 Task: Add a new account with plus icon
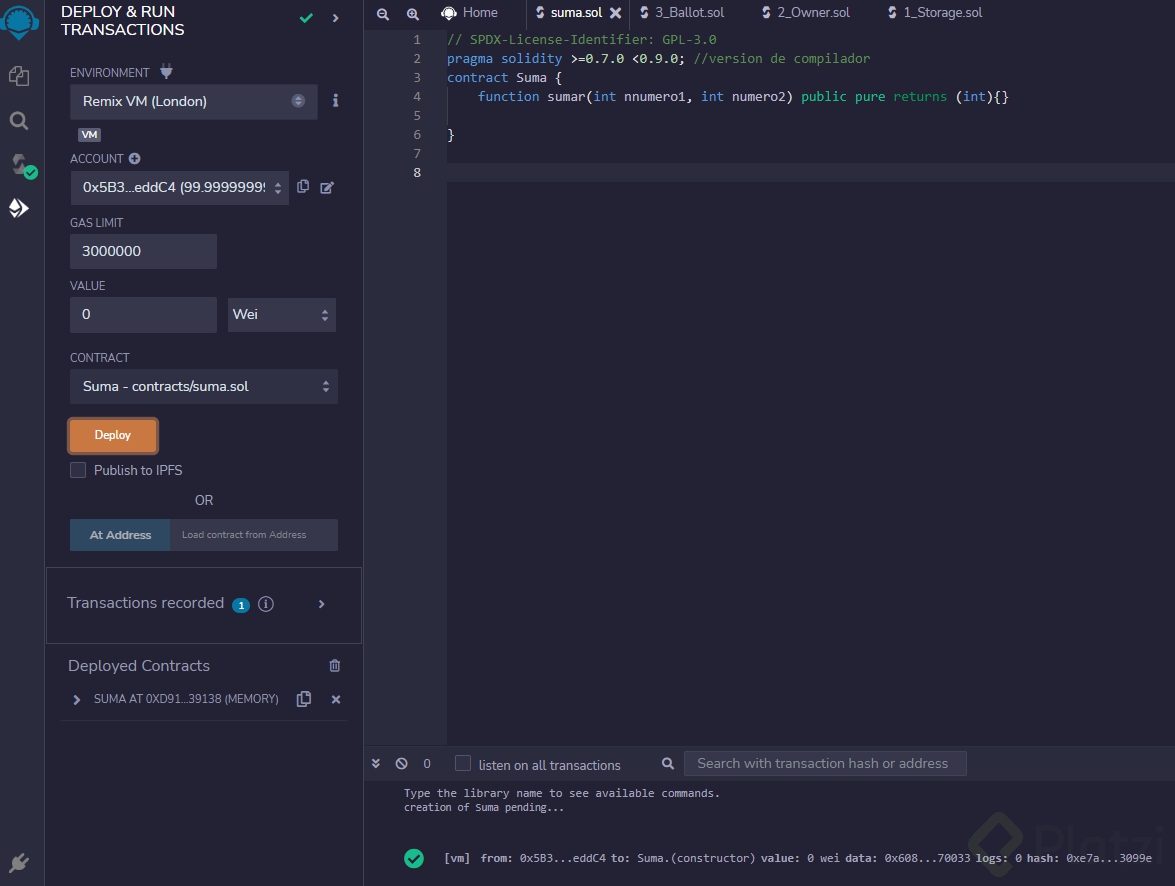tap(134, 159)
